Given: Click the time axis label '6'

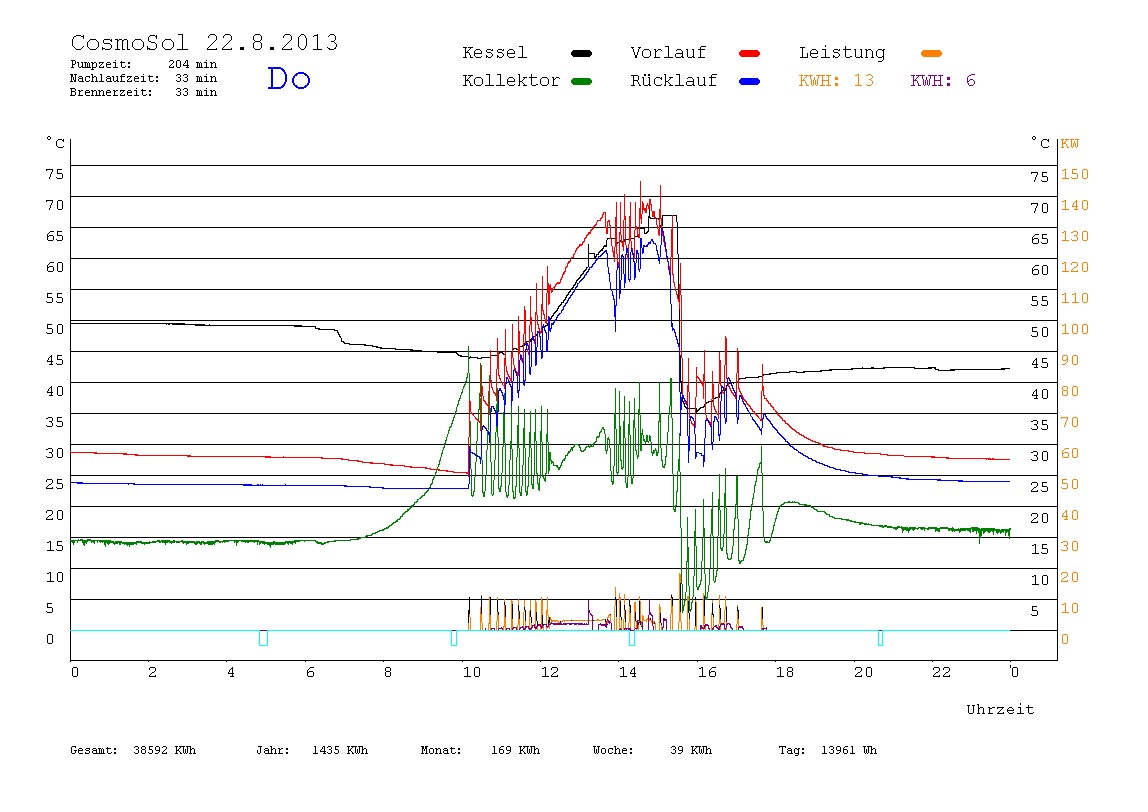Looking at the screenshot, I should (x=310, y=672).
